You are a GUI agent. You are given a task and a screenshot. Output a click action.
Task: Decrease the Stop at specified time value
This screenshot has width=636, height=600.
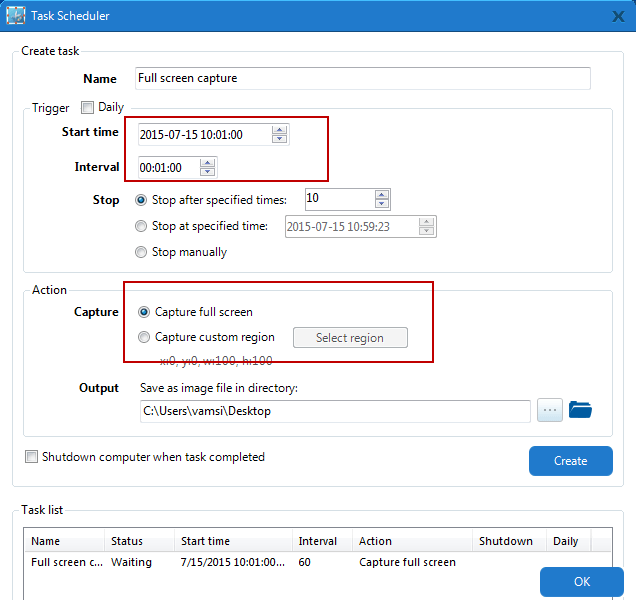click(426, 230)
